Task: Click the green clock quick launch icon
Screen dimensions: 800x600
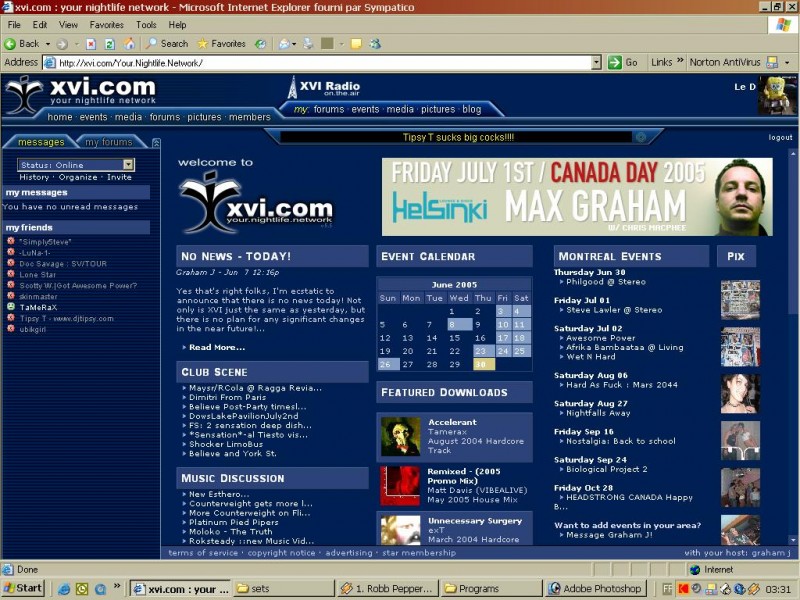Action: coord(82,589)
